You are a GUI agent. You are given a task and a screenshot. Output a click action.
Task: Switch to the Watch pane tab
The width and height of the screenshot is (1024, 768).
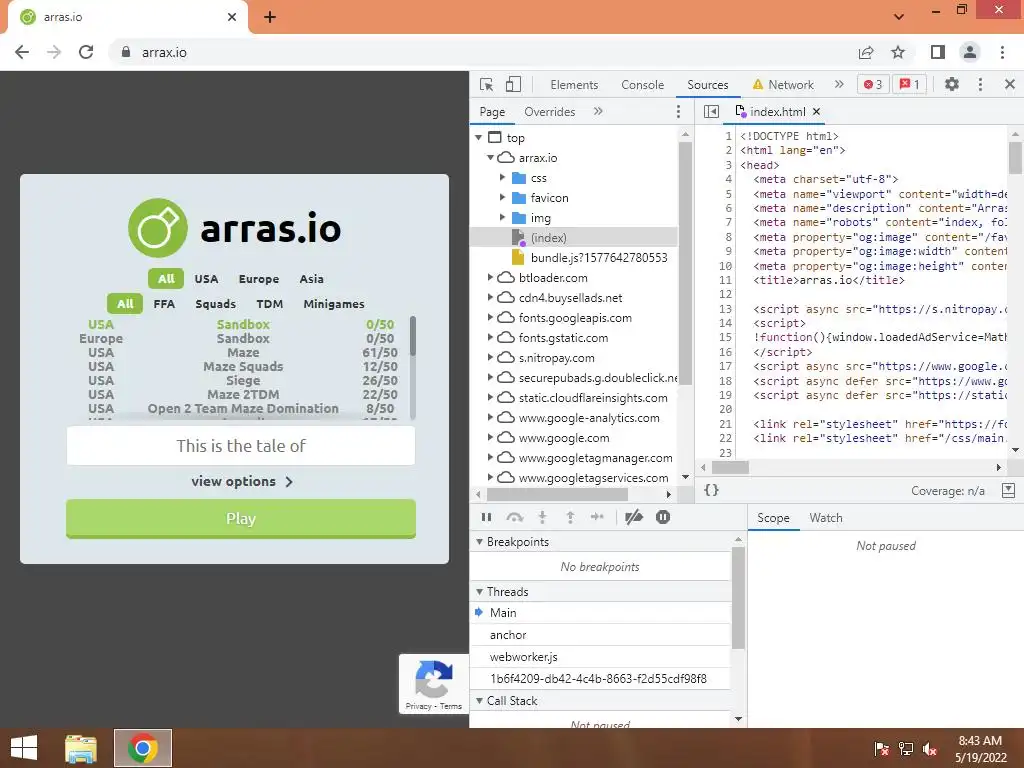825,518
